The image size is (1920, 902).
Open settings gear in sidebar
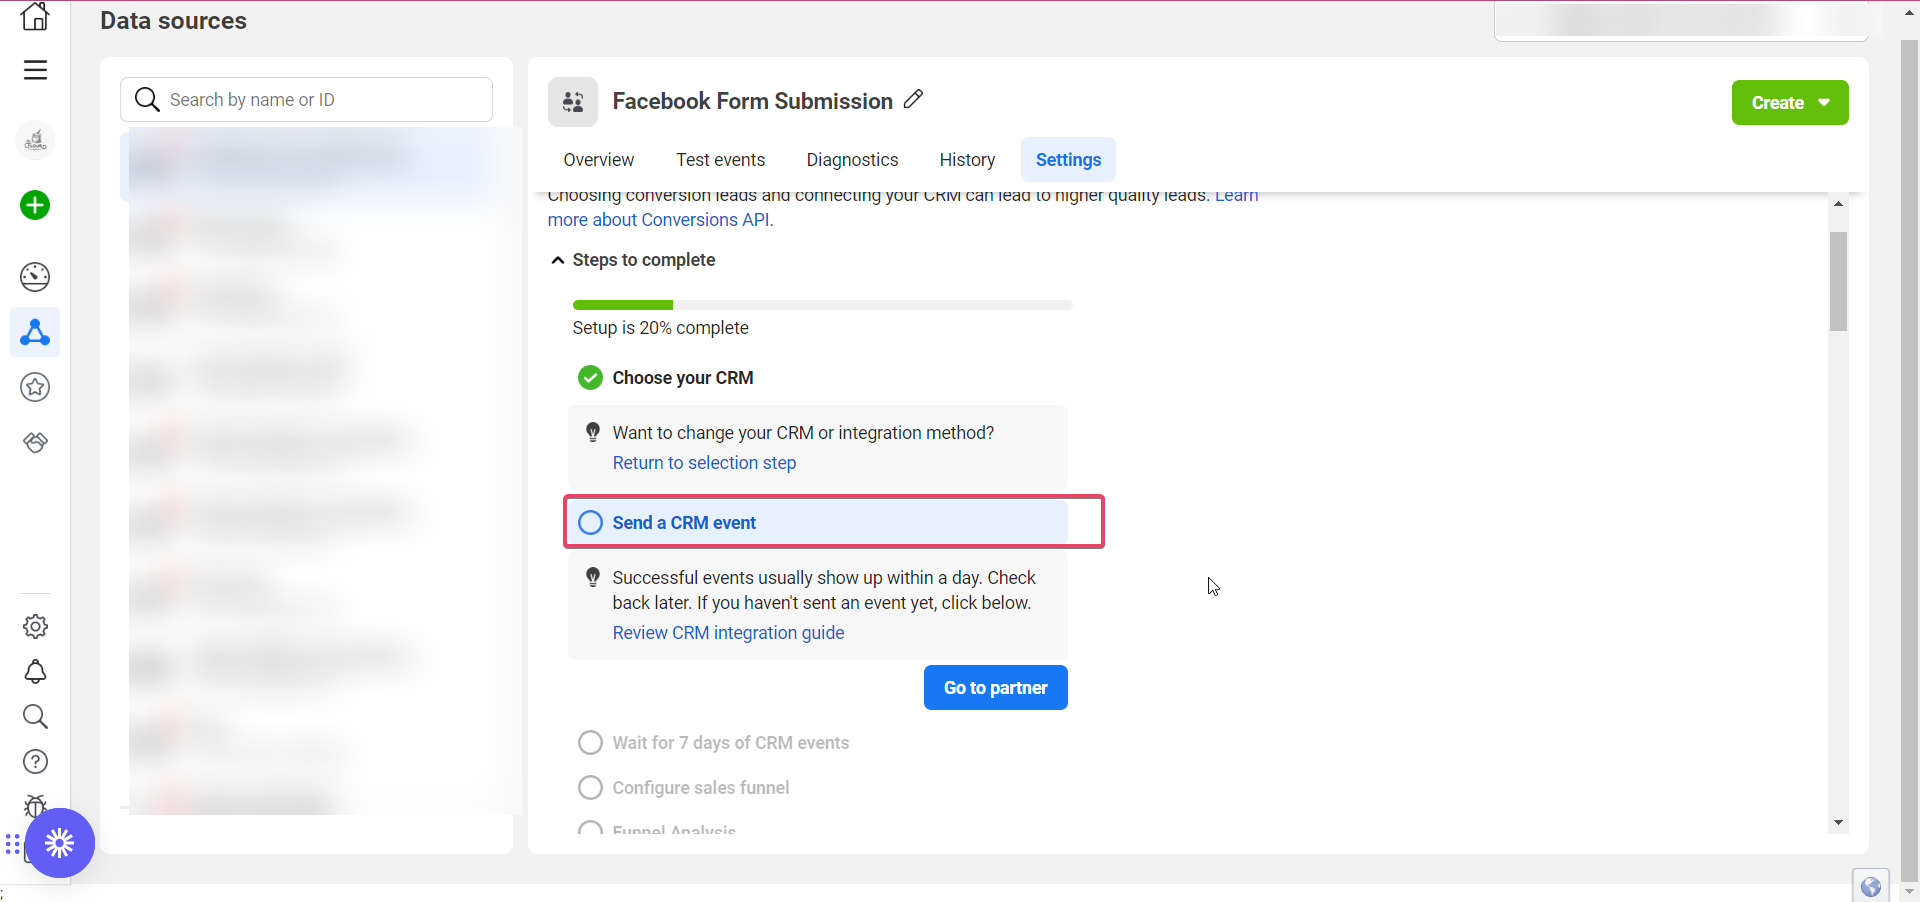click(35, 627)
